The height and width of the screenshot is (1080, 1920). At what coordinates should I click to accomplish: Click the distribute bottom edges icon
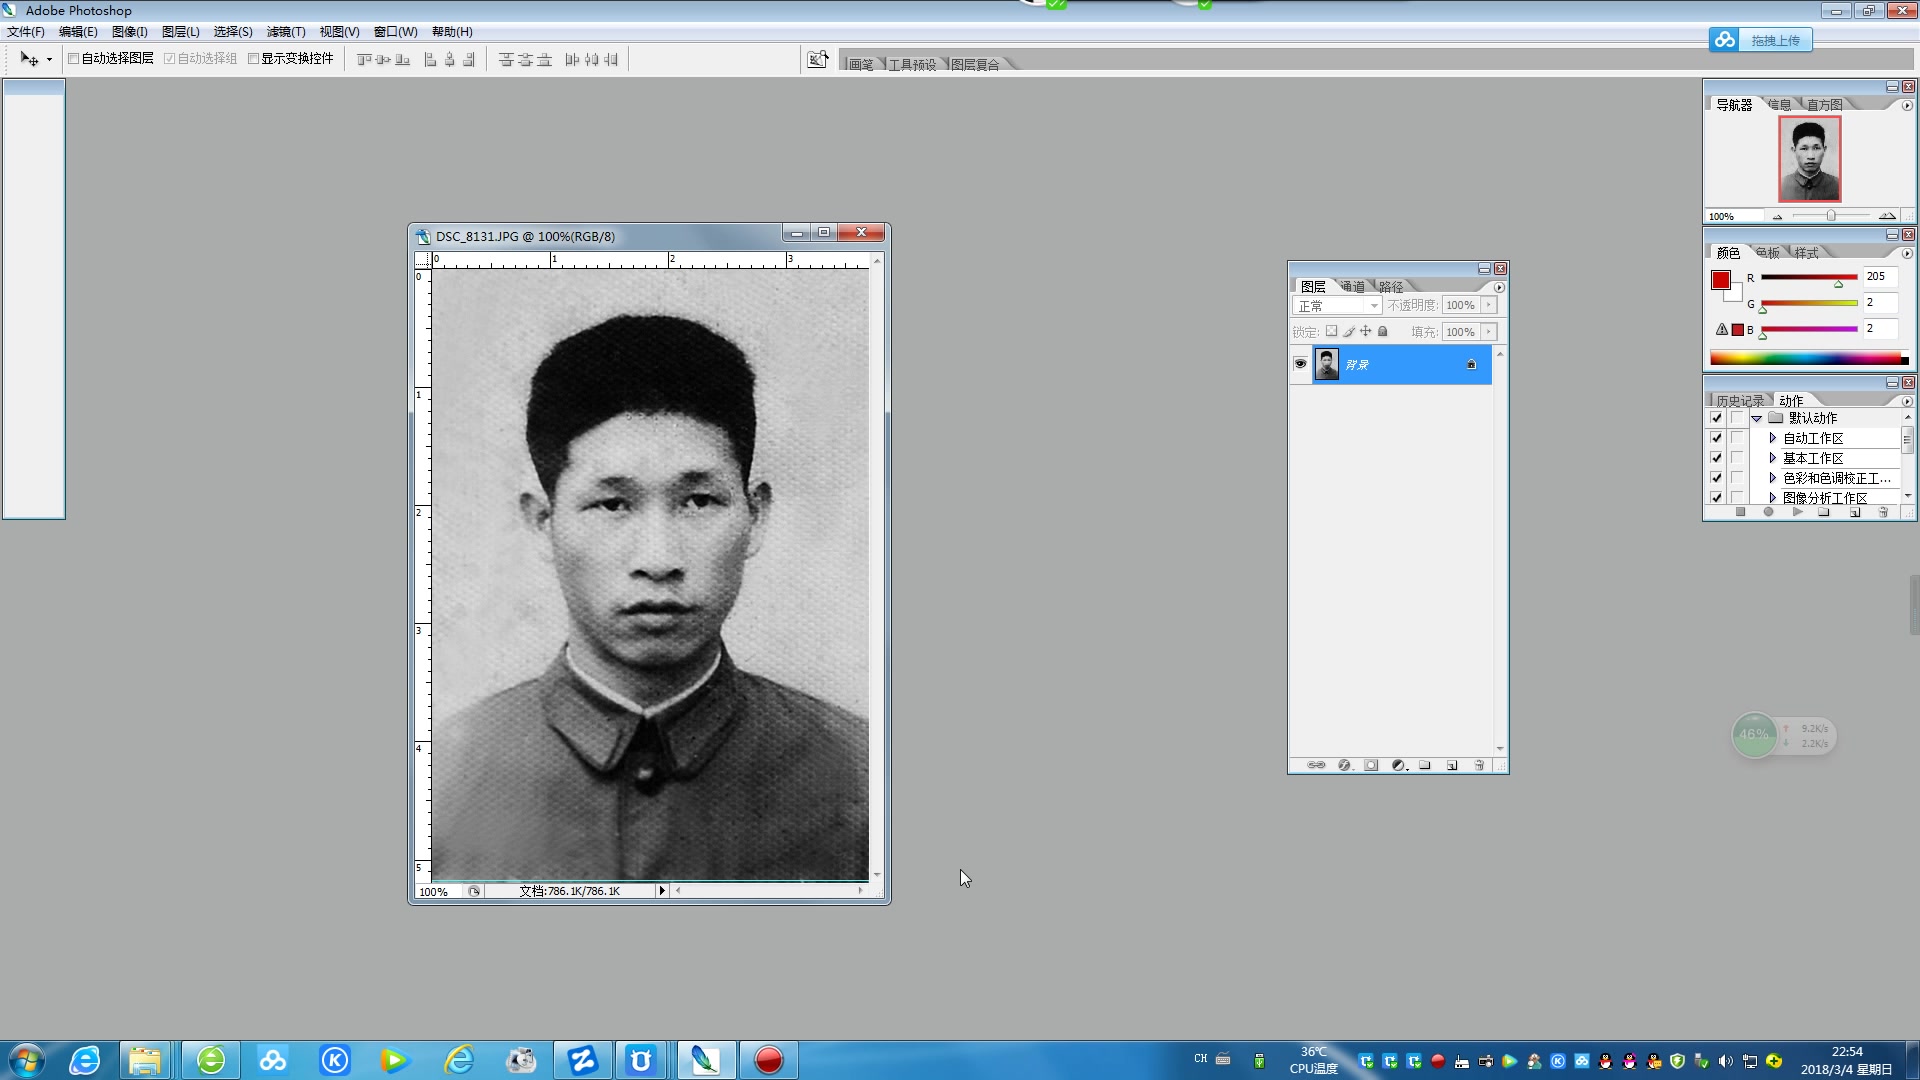click(545, 60)
